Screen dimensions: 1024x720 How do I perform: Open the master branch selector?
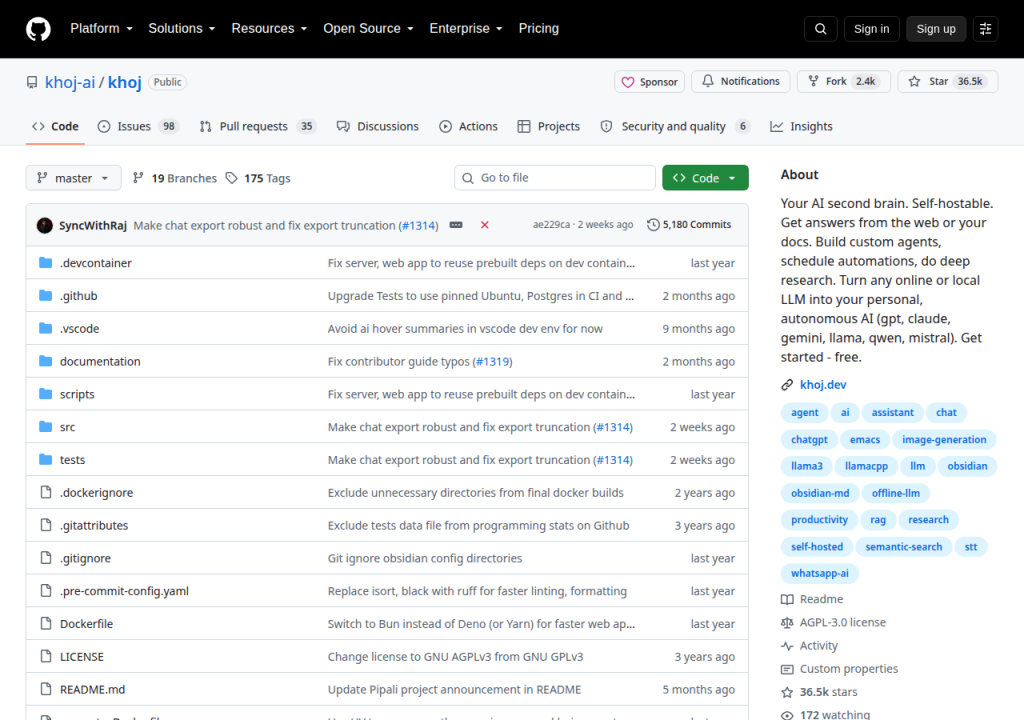pyautogui.click(x=73, y=178)
